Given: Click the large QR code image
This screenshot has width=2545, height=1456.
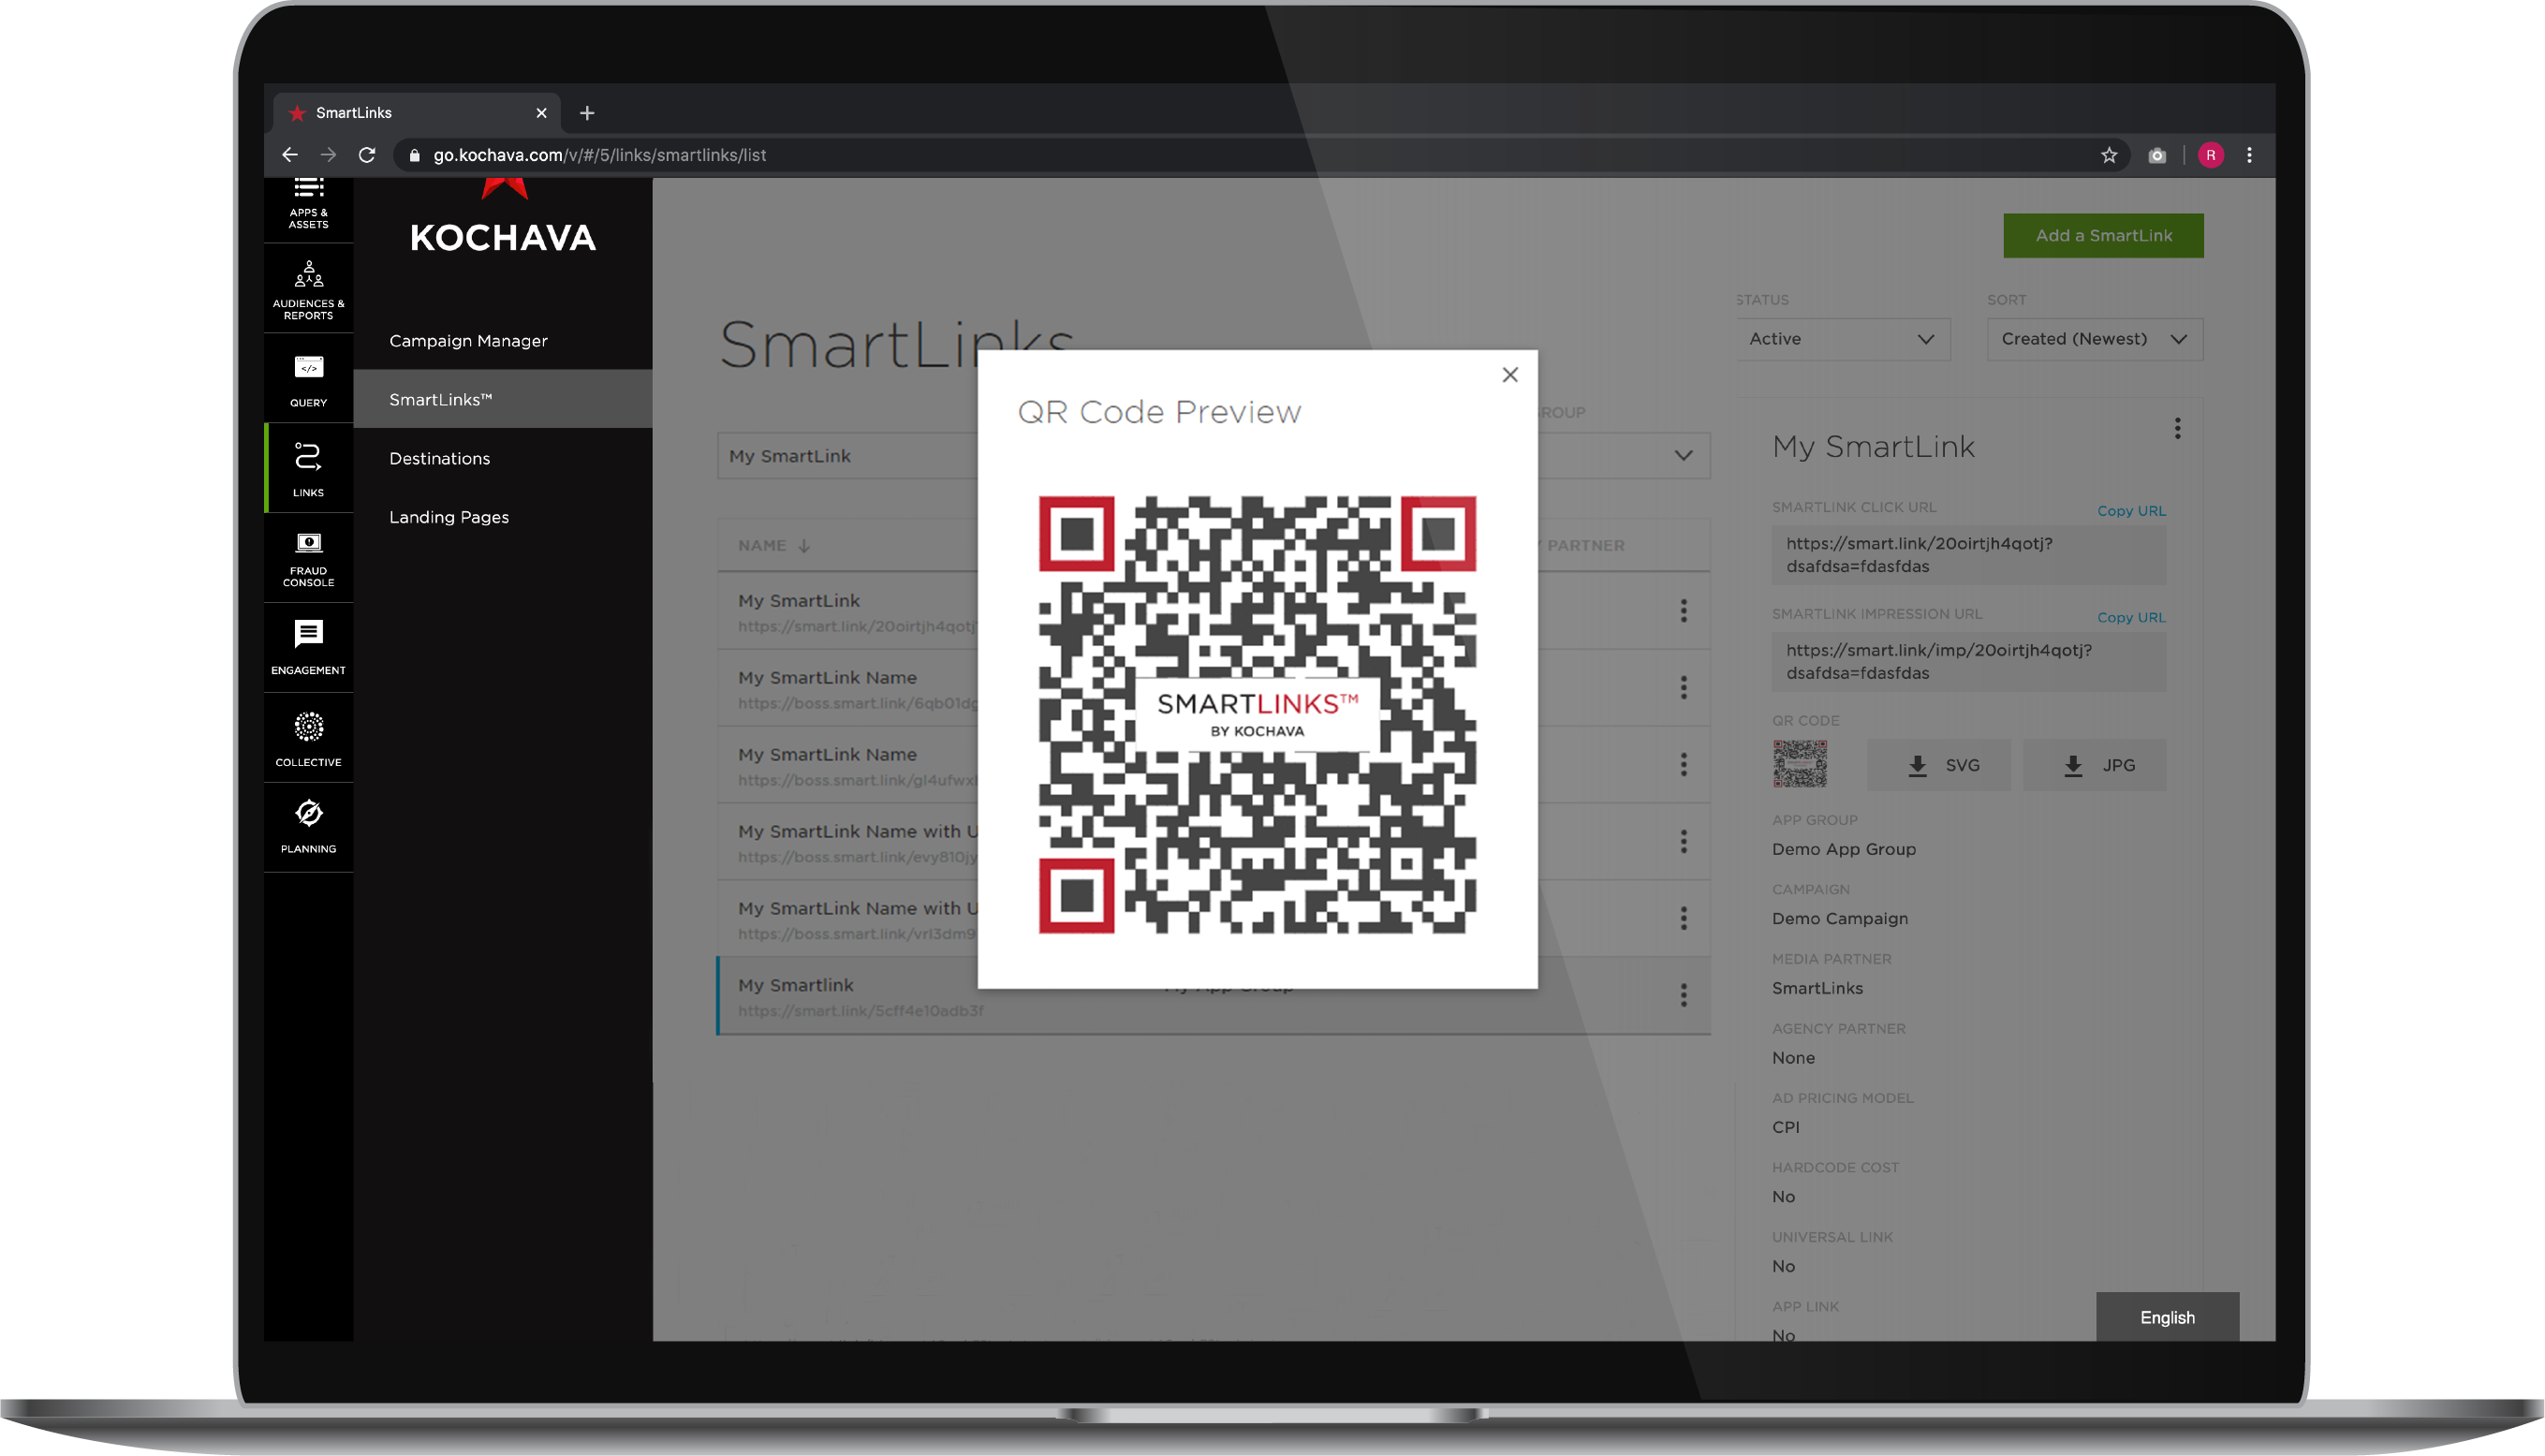Looking at the screenshot, I should 1257,715.
